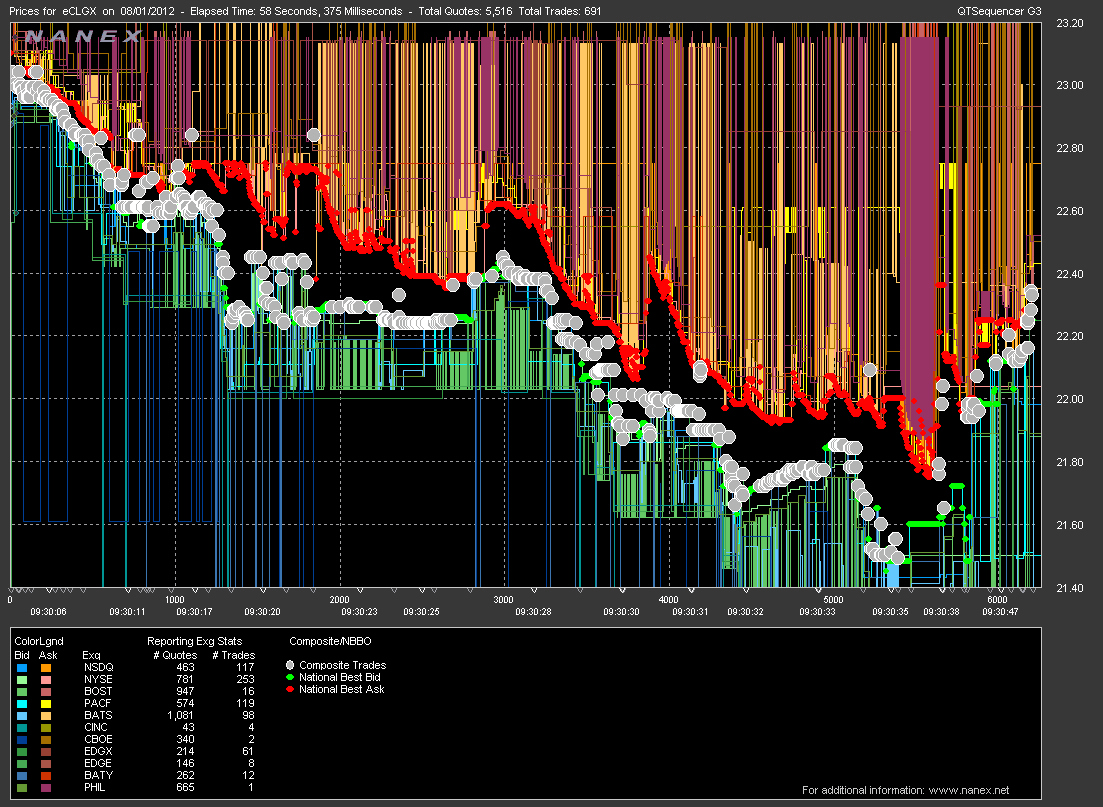Click the EDGX exchange label
This screenshot has width=1103, height=807.
click(98, 751)
